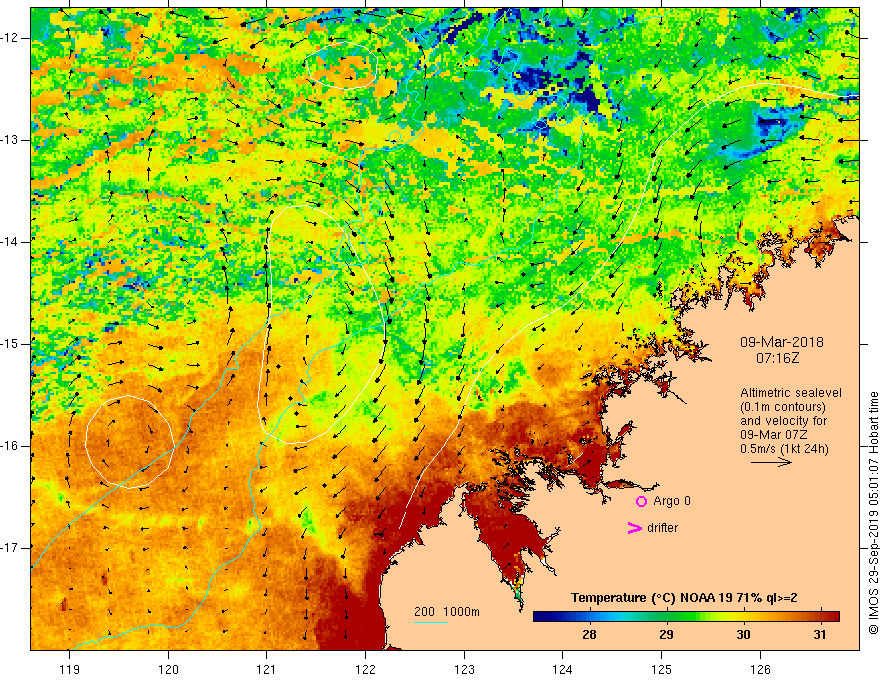This screenshot has height=680, width=880.
Task: Click longitude axis label 120
Action: pos(168,669)
